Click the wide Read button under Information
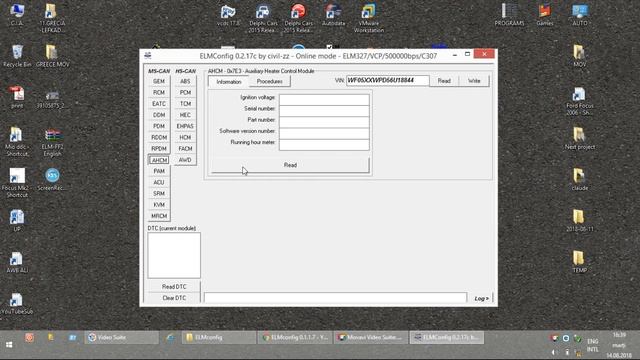Viewport: 640px width, 360px height. [x=290, y=165]
